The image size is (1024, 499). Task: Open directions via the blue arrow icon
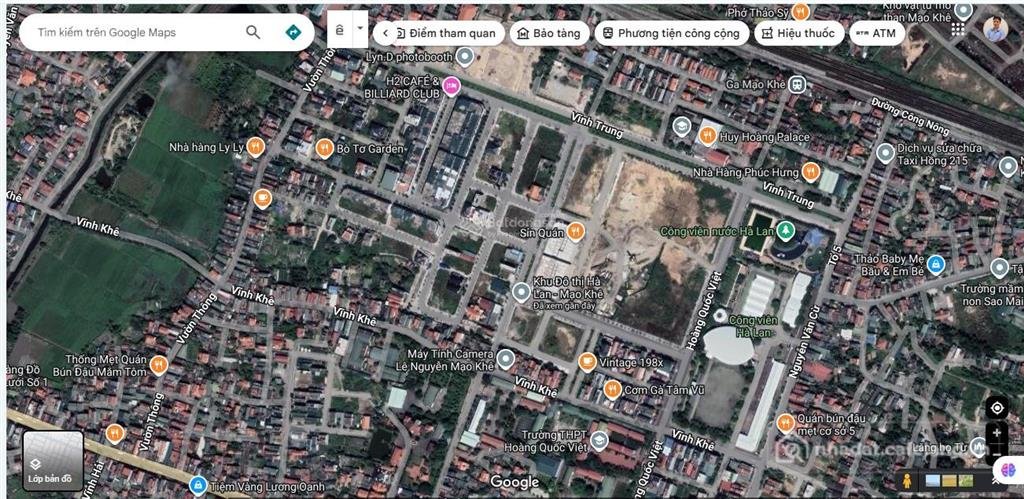click(293, 32)
